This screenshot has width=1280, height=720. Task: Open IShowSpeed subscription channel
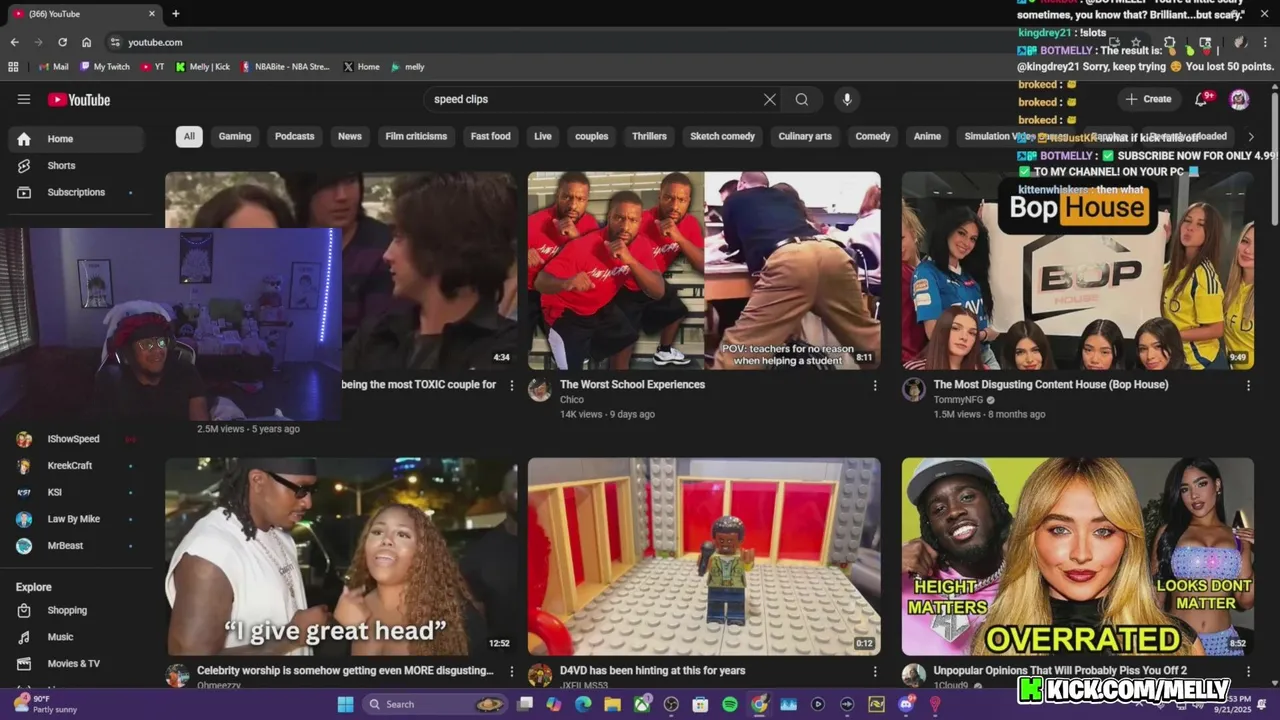click(x=72, y=439)
